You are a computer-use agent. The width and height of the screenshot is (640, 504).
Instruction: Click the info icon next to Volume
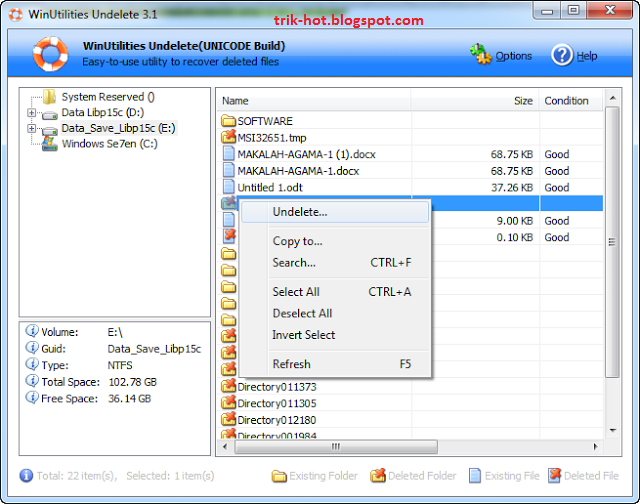(x=32, y=331)
